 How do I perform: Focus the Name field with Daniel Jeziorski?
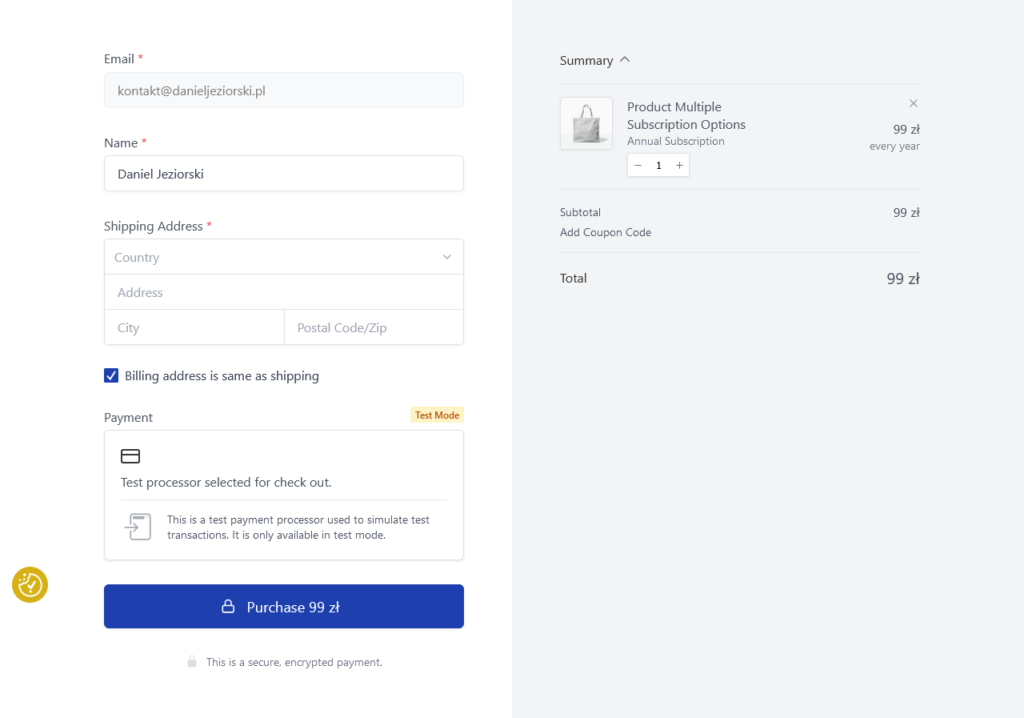(284, 174)
